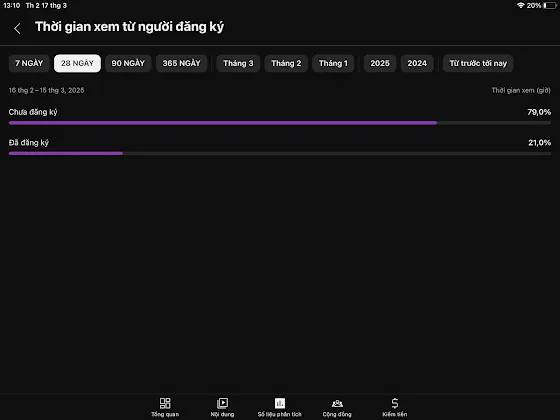Open the Cộng đồng community icon

click(x=337, y=404)
